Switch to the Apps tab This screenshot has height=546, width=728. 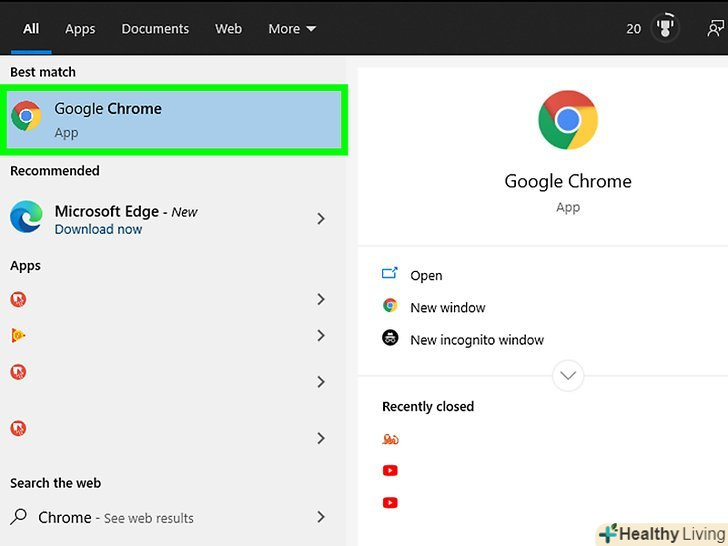pyautogui.click(x=80, y=29)
